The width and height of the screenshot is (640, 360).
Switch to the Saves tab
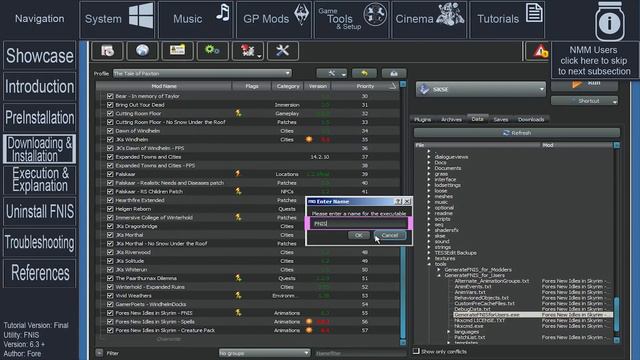tap(501, 119)
